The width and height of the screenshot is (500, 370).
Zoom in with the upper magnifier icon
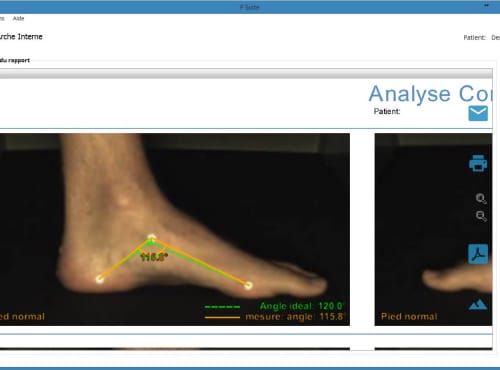(x=481, y=199)
